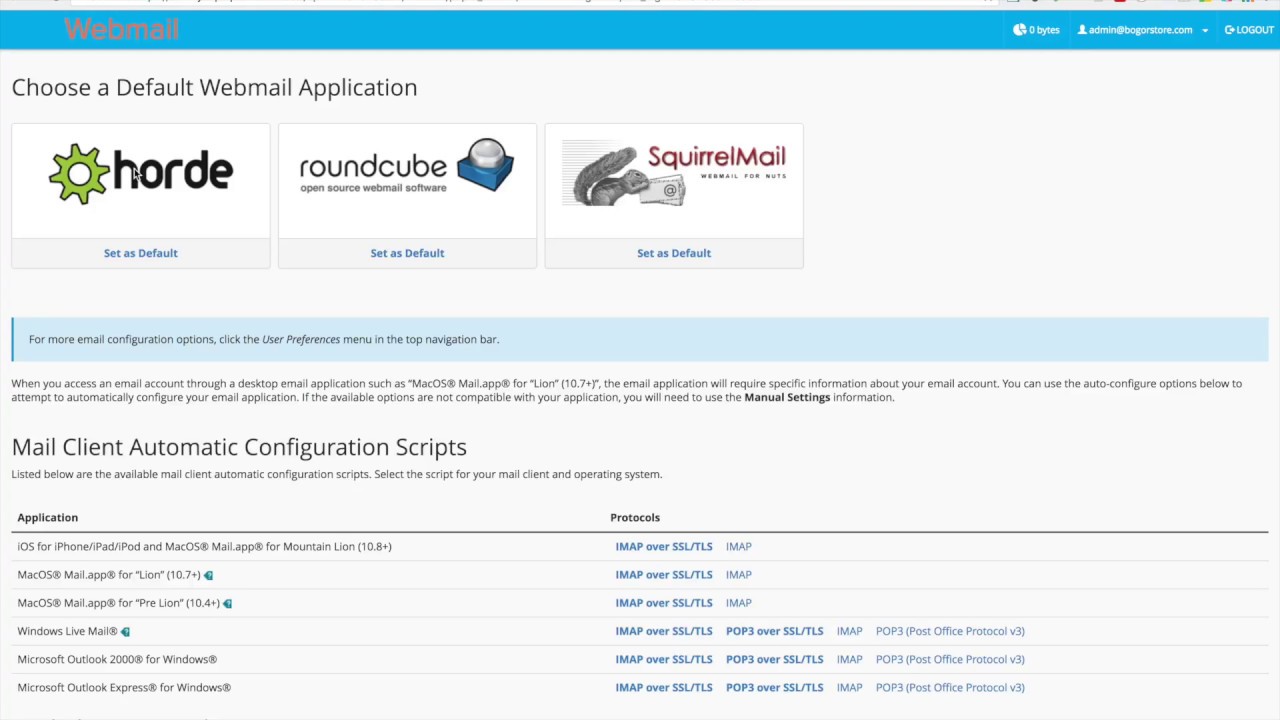1280x720 pixels.
Task: Click the "Protocols" column header
Action: (635, 517)
